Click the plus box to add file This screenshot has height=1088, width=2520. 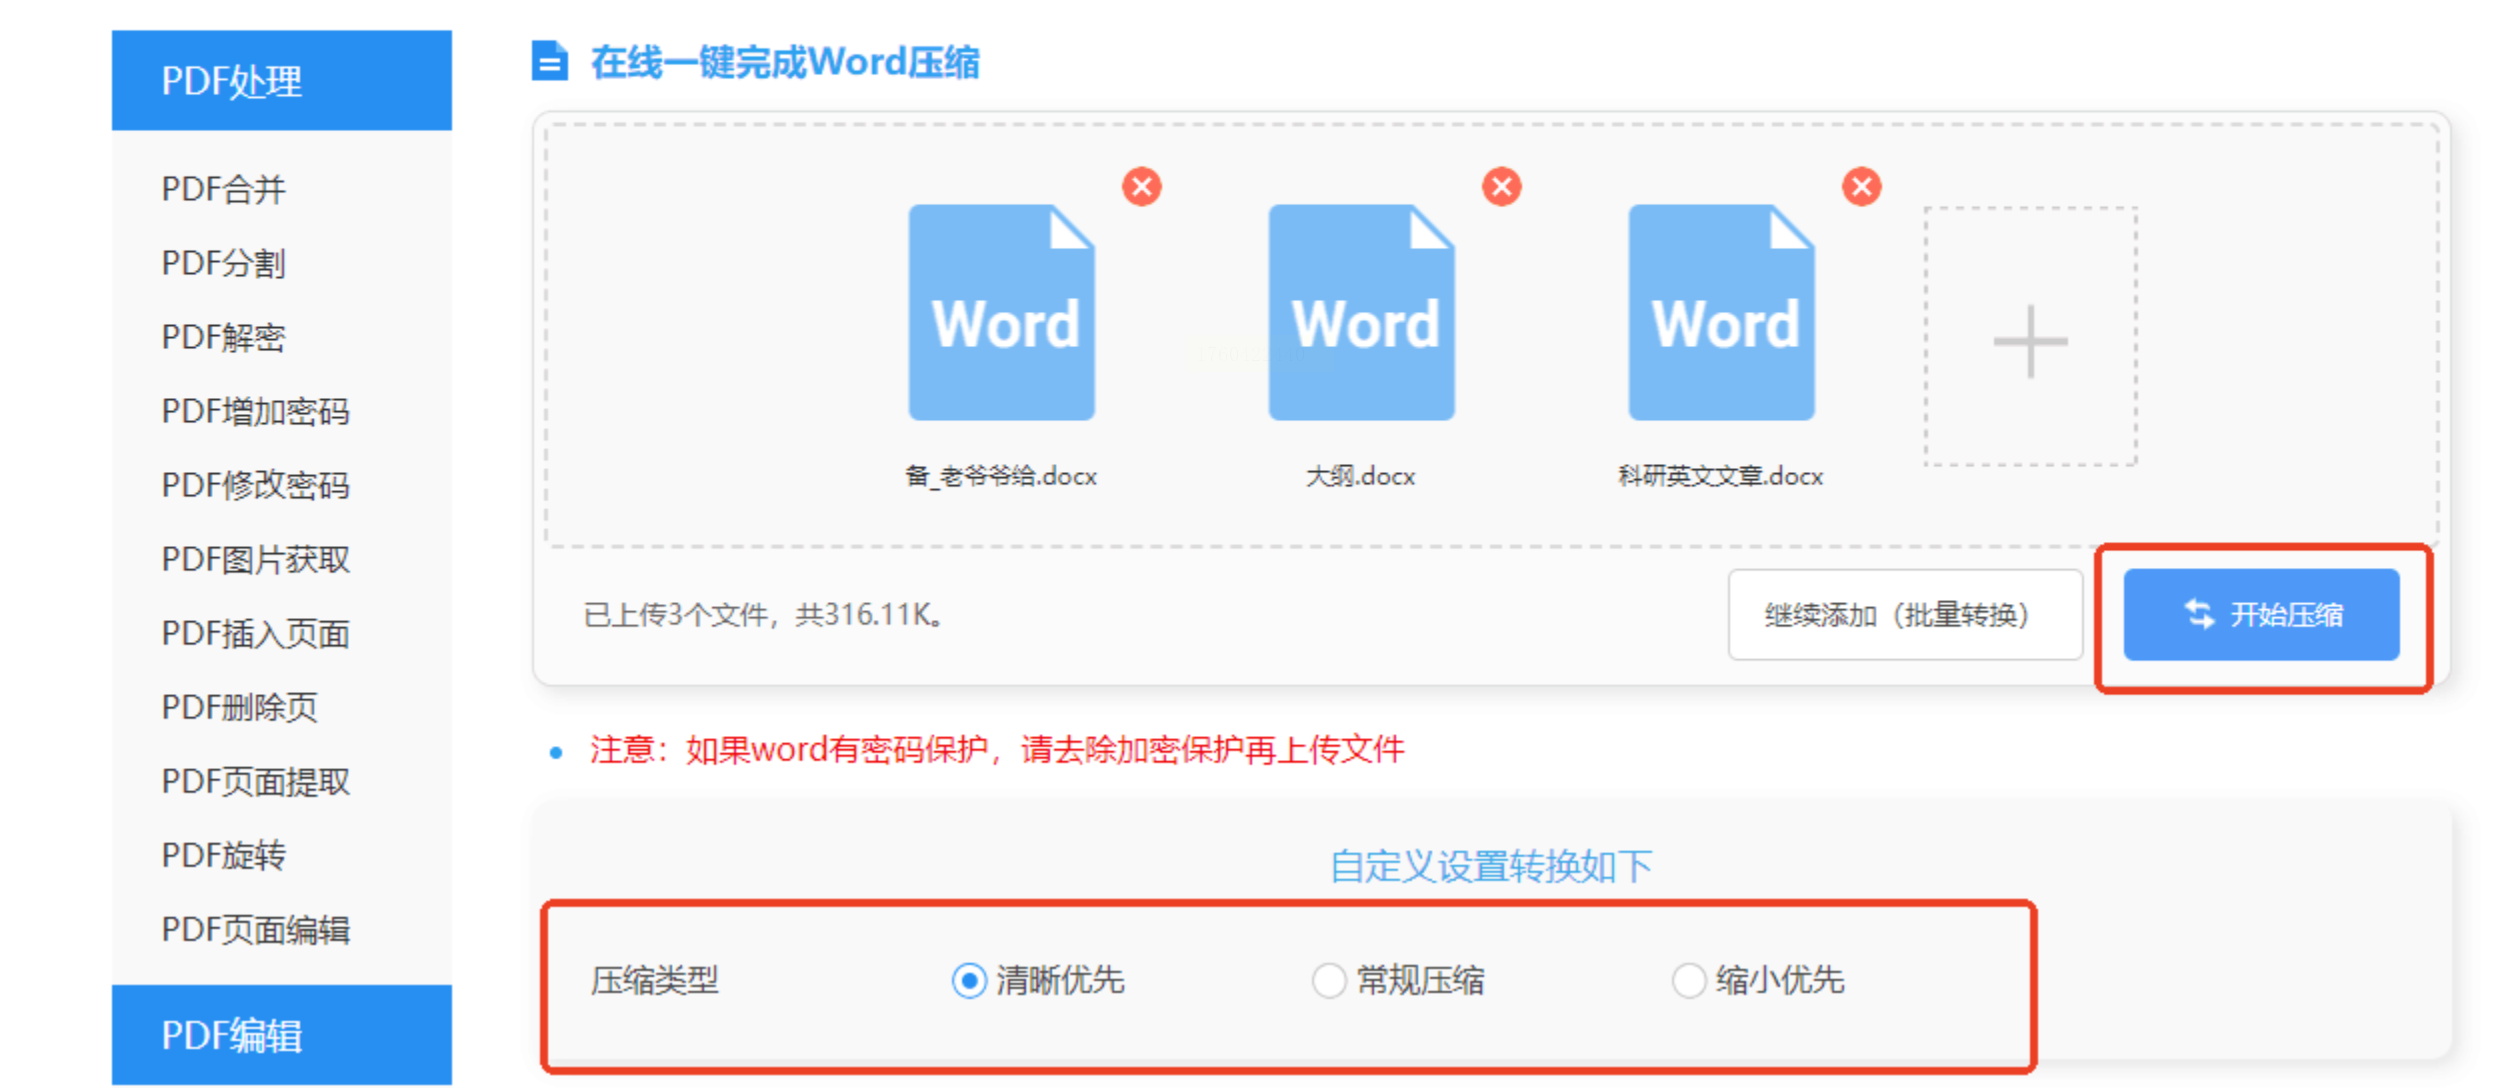point(2030,337)
